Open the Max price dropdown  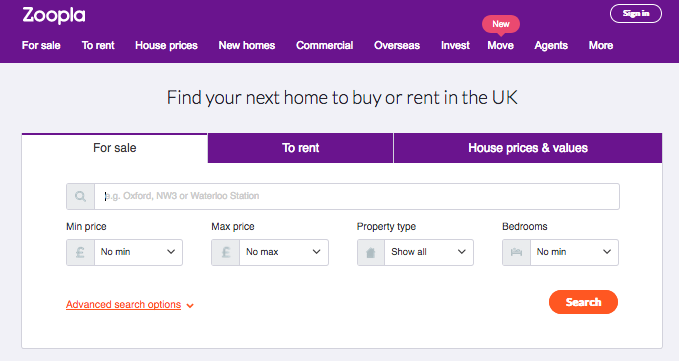pyautogui.click(x=284, y=252)
